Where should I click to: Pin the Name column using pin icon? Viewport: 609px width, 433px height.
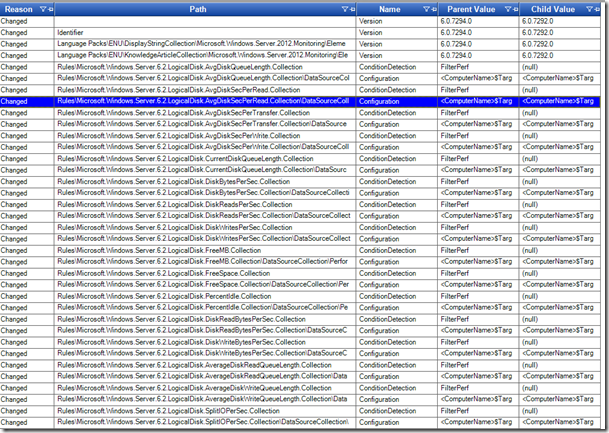[x=434, y=9]
